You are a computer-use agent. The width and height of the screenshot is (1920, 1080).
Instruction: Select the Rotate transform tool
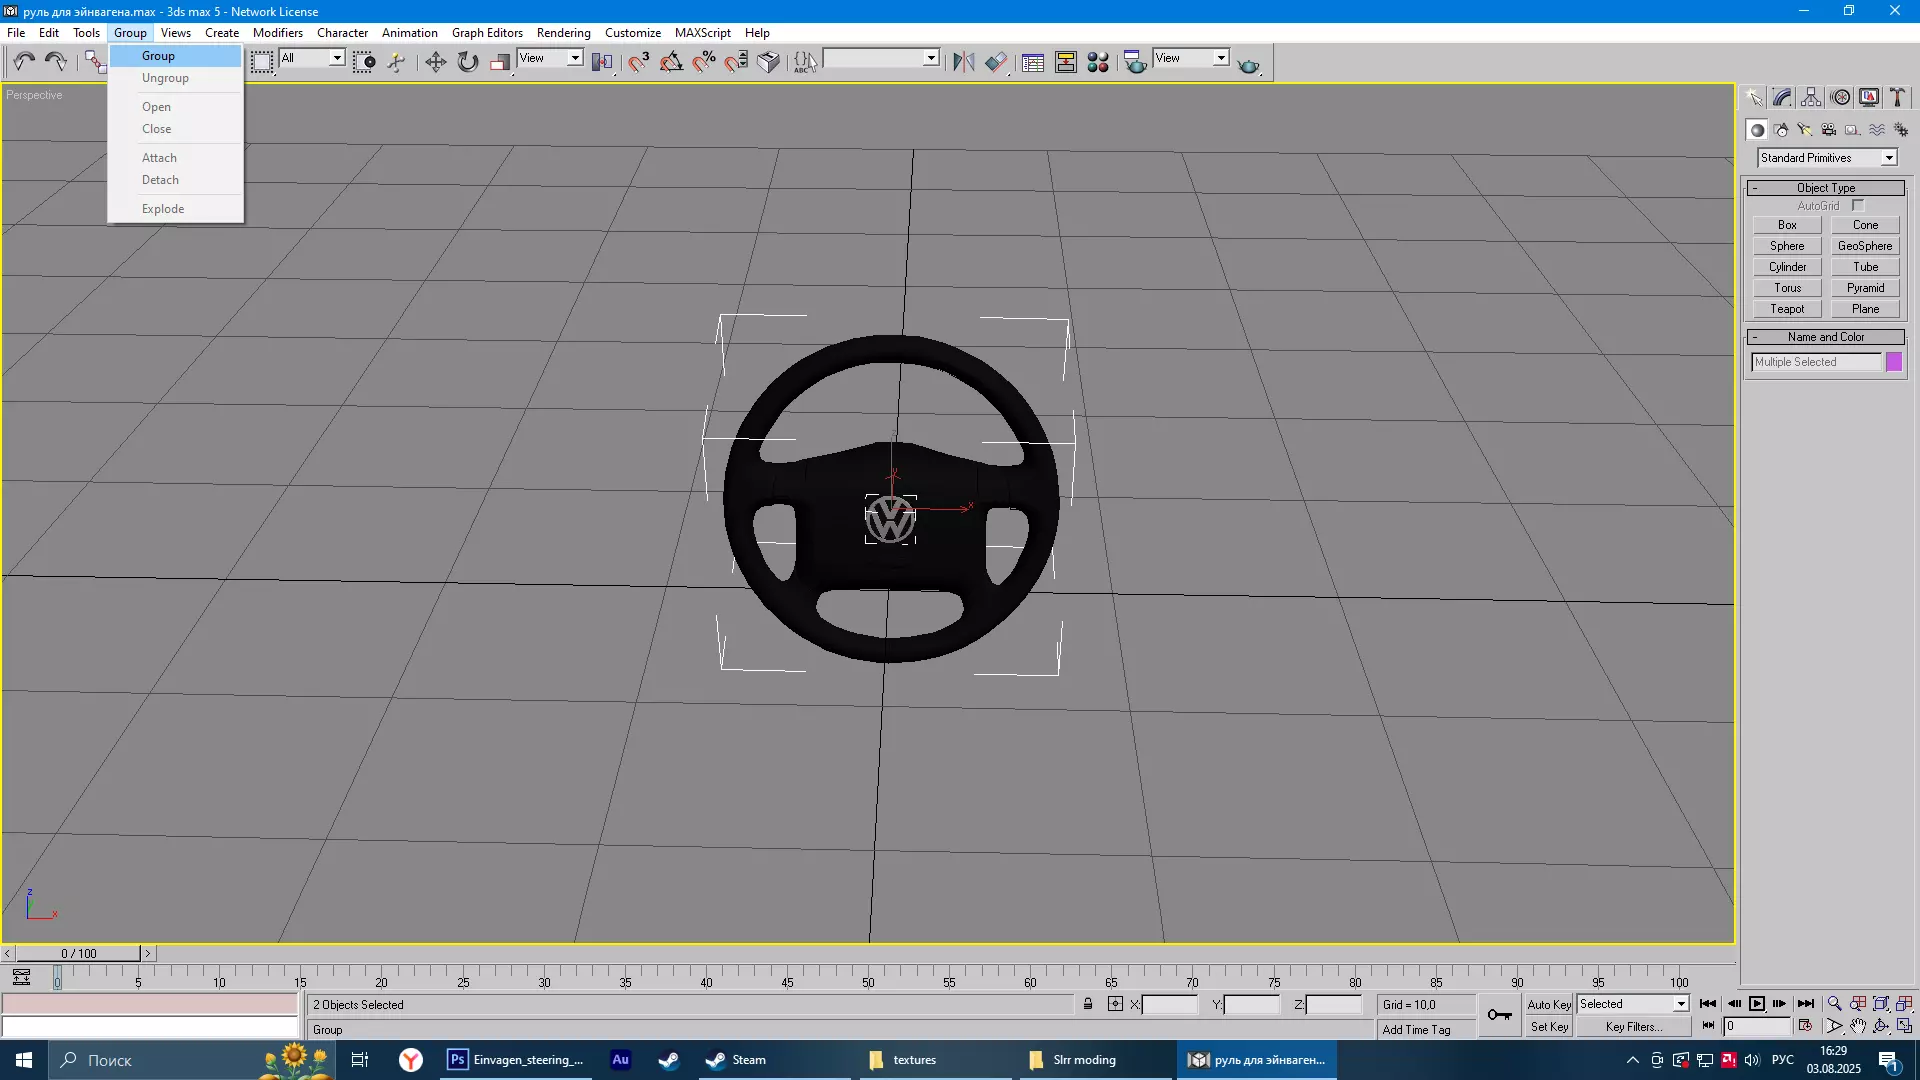click(x=468, y=62)
